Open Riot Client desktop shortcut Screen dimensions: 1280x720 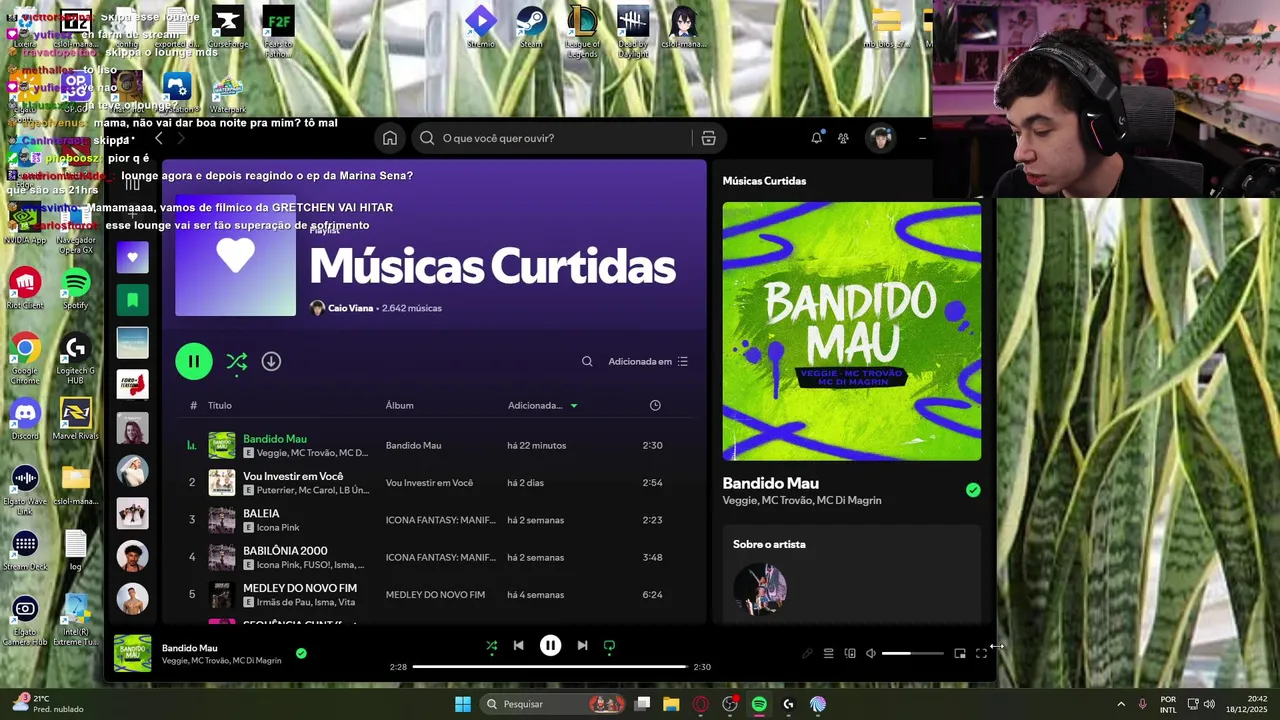click(x=25, y=288)
